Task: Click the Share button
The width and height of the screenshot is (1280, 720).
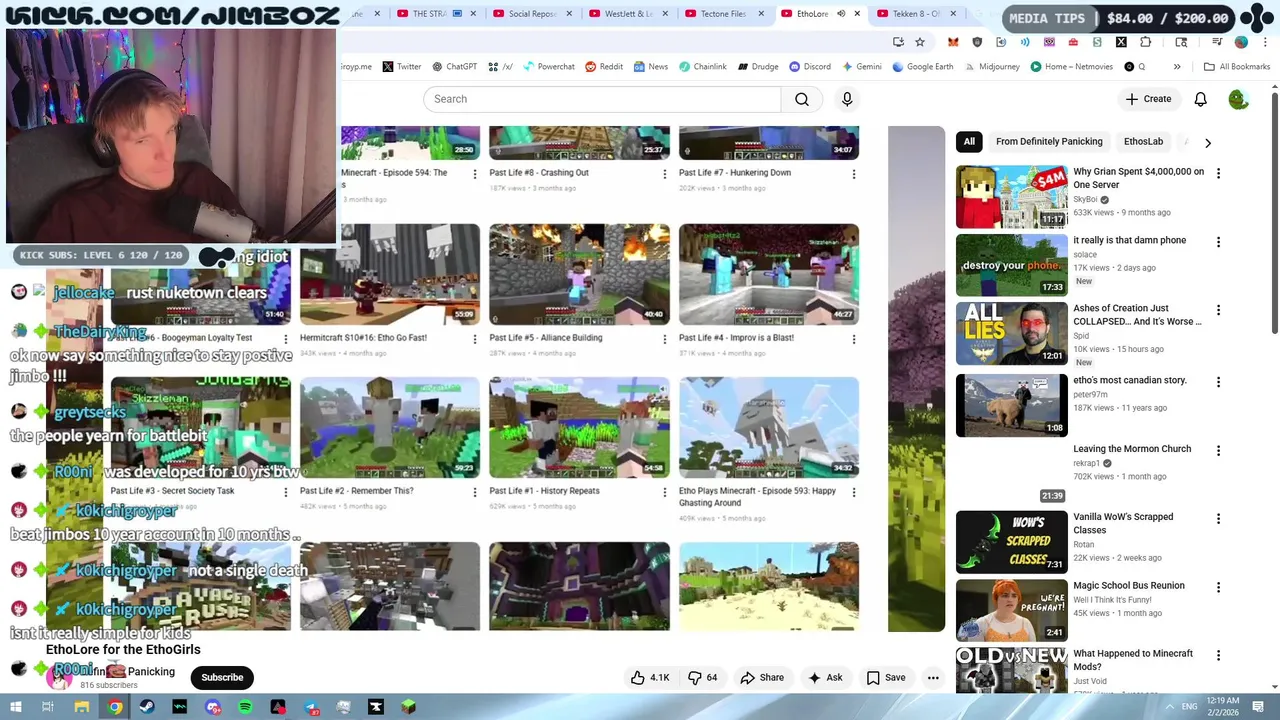Action: [x=762, y=678]
